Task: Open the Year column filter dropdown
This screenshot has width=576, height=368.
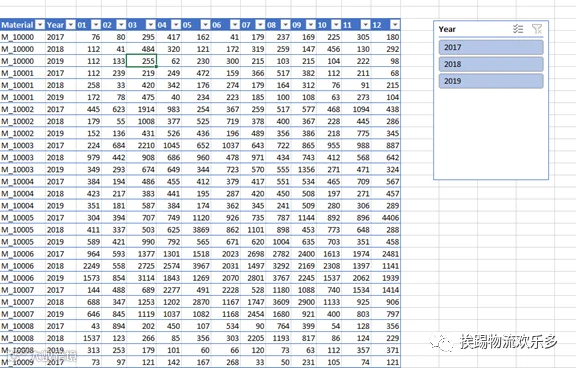Action: click(x=71, y=25)
